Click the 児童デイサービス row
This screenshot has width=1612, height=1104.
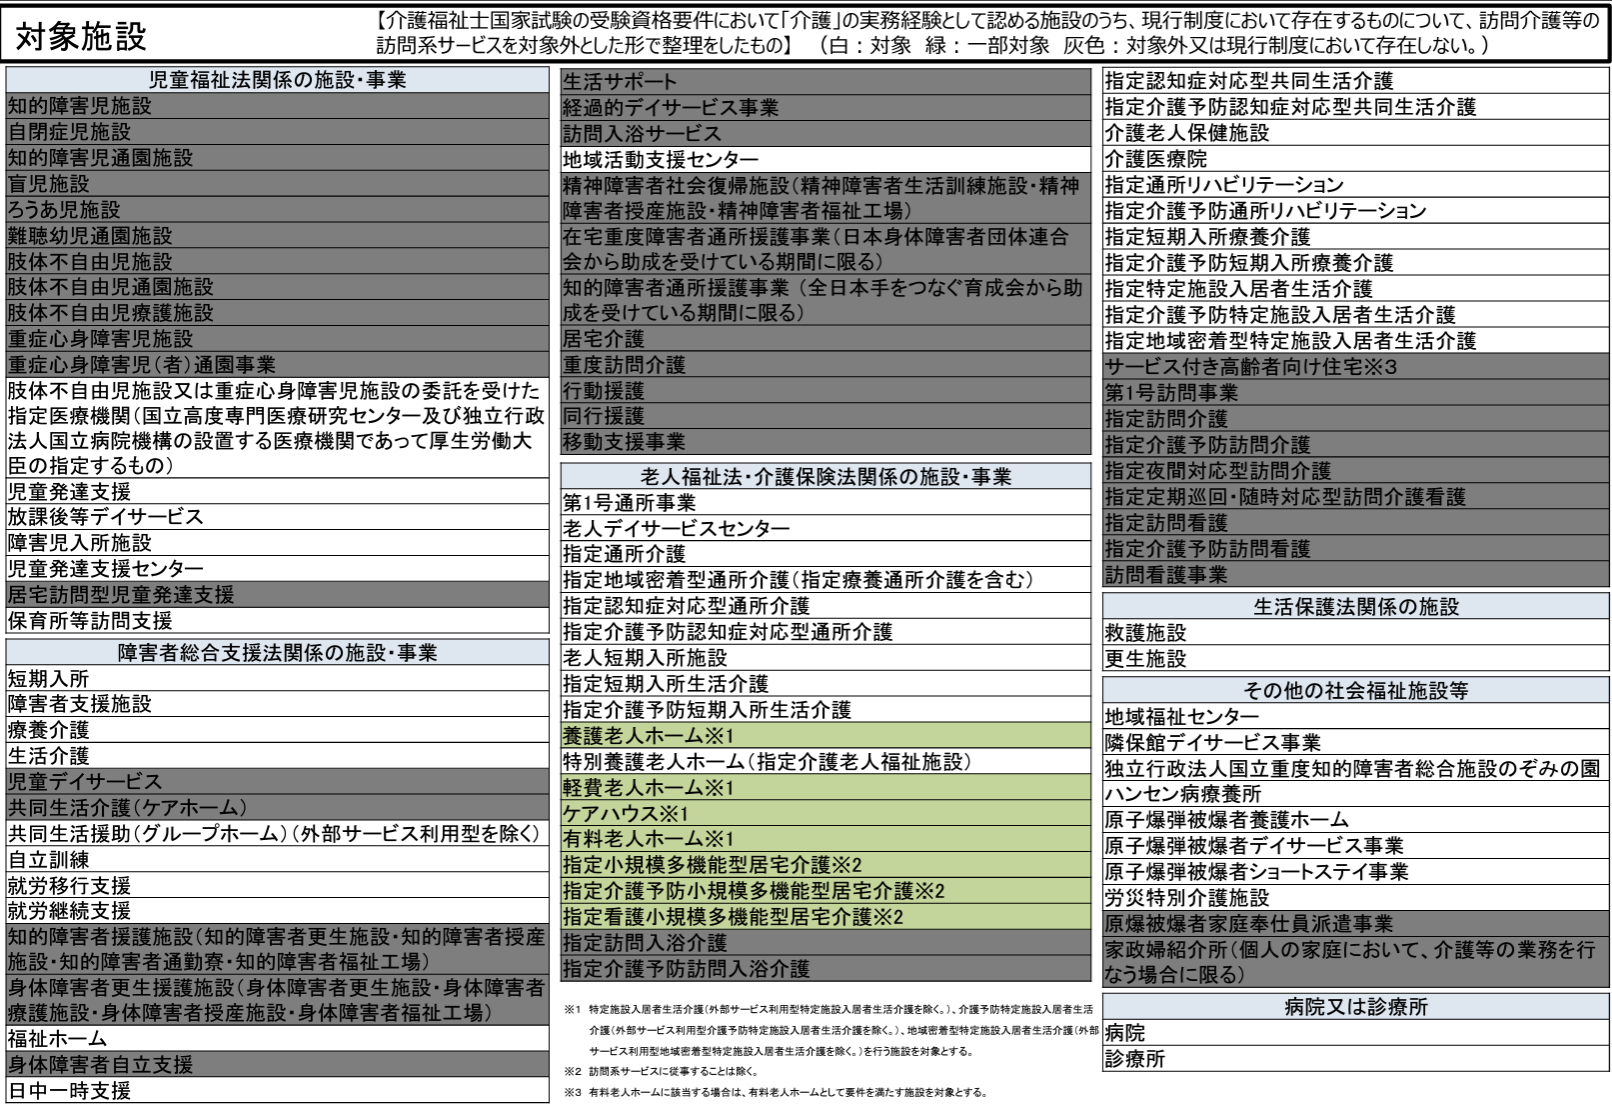tap(277, 782)
